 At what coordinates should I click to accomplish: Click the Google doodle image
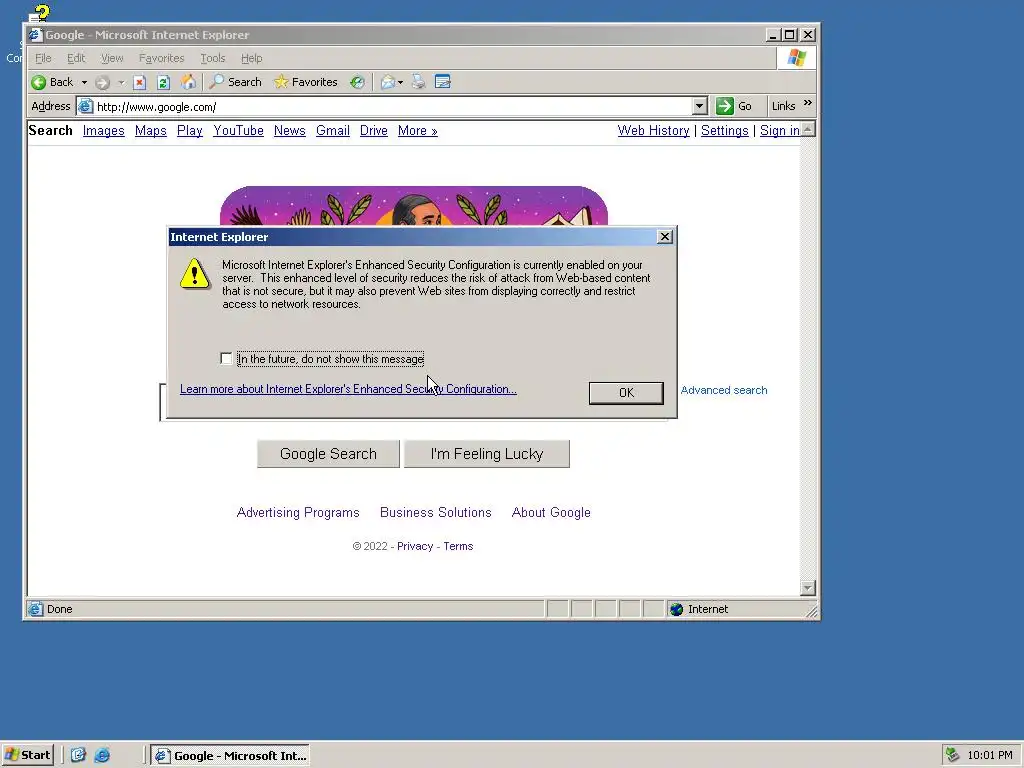click(x=414, y=205)
